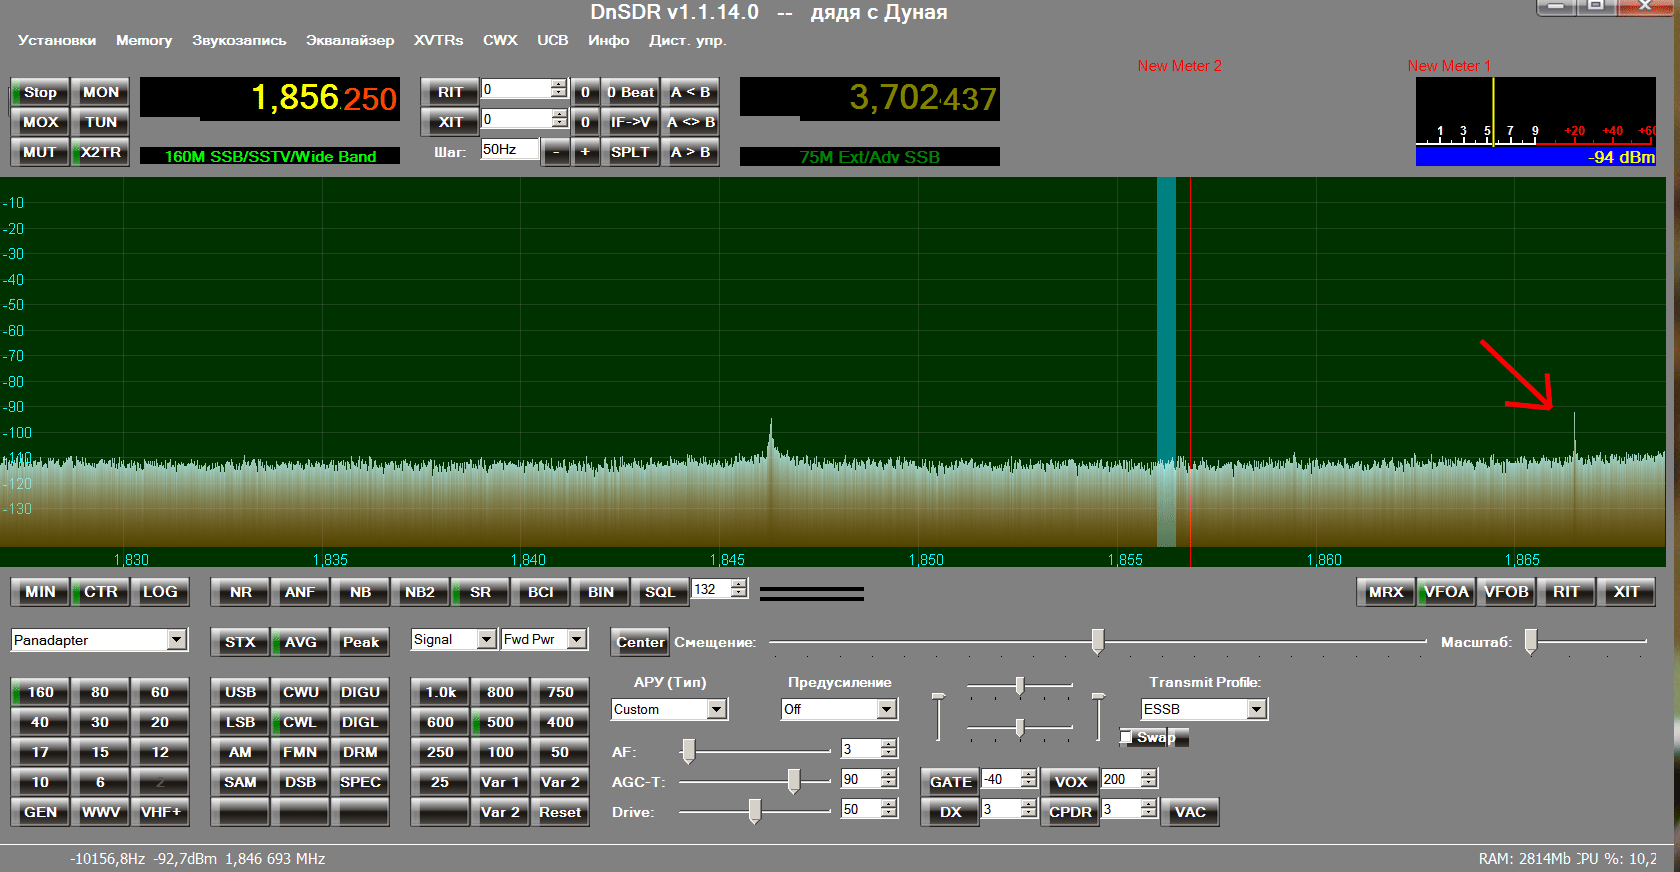Choose the 1.0k filter button
The width and height of the screenshot is (1680, 872).
(x=440, y=692)
